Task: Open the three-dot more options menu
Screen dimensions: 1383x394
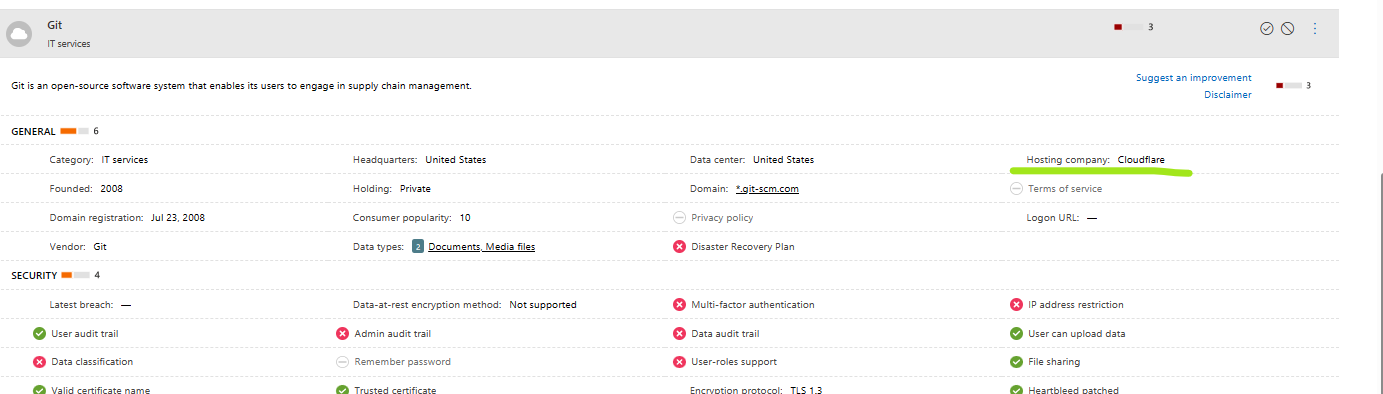Action: point(1315,28)
